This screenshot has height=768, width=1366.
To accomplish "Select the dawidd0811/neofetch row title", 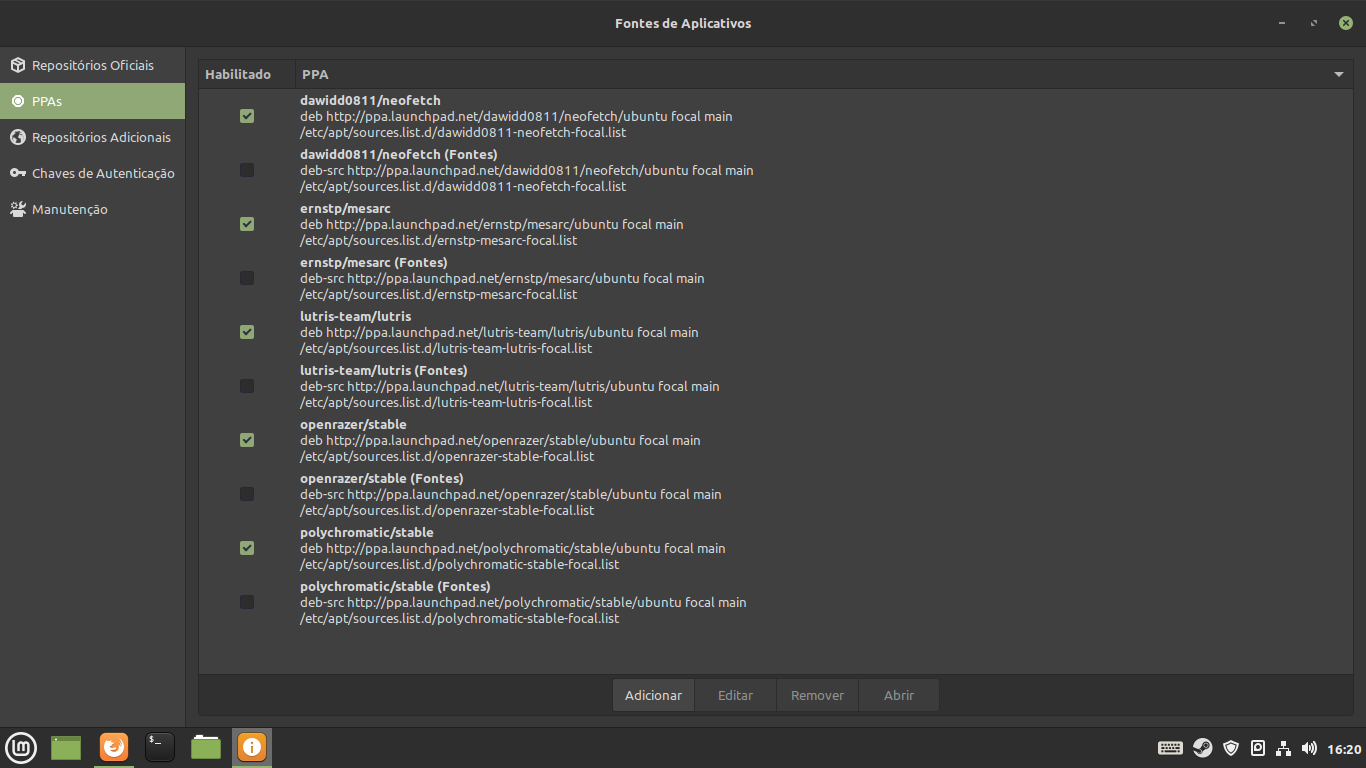I will [370, 100].
